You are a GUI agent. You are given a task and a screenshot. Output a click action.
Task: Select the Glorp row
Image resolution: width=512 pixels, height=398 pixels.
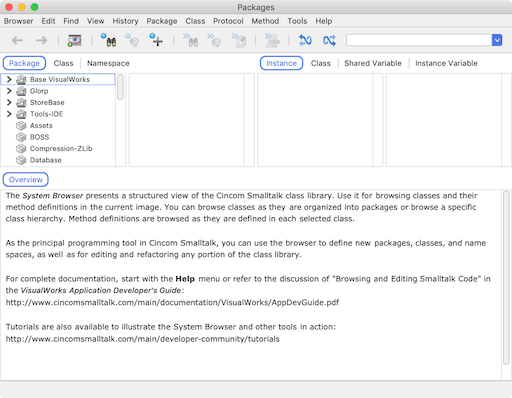click(x=58, y=91)
